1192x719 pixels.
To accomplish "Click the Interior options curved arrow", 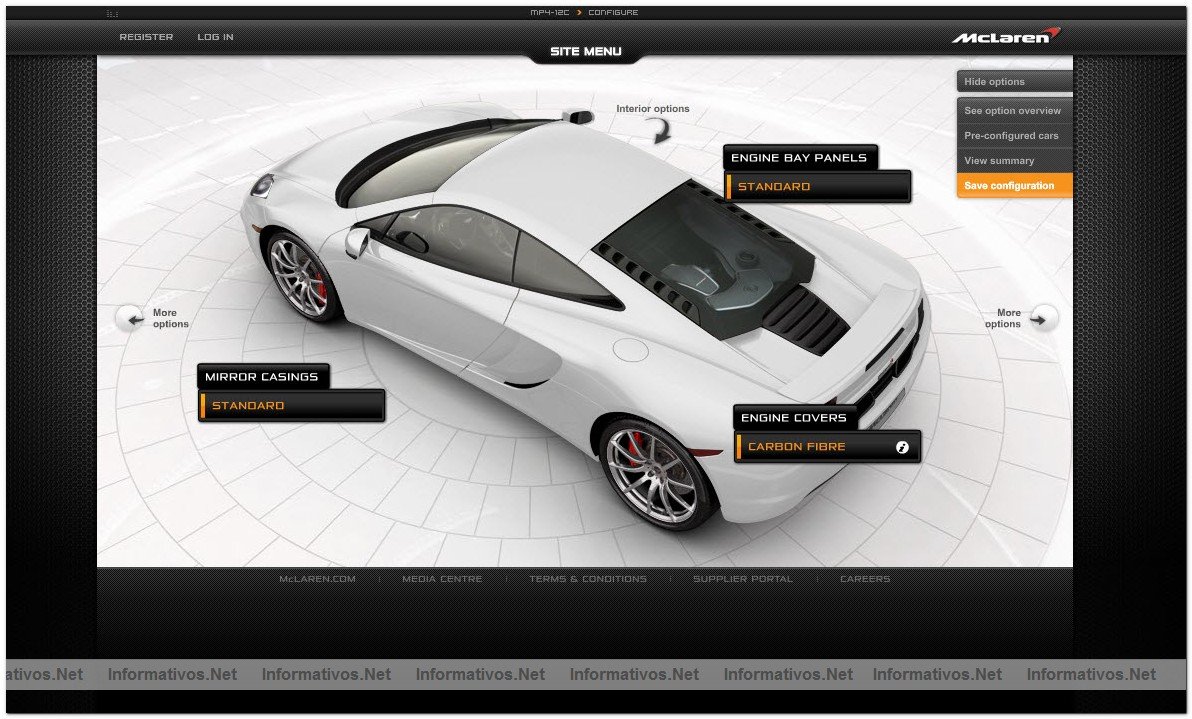I will (660, 132).
